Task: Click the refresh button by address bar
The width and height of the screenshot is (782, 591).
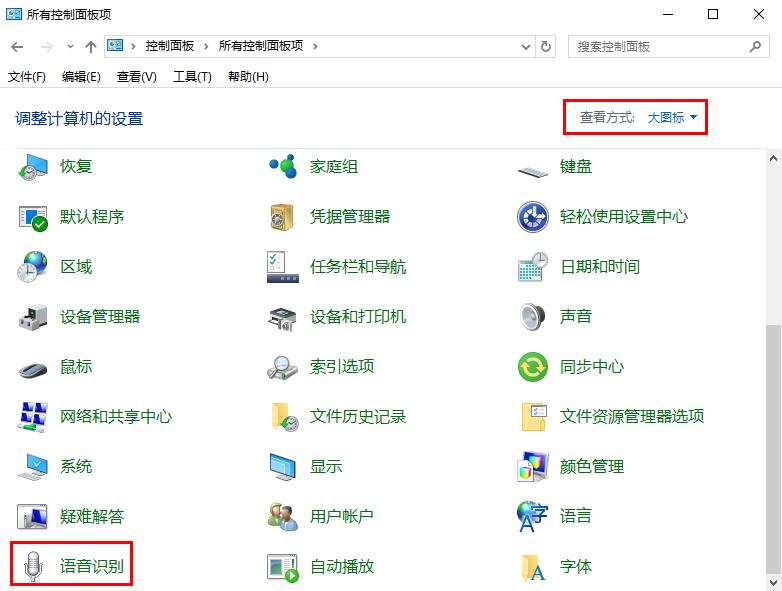Action: pos(546,46)
